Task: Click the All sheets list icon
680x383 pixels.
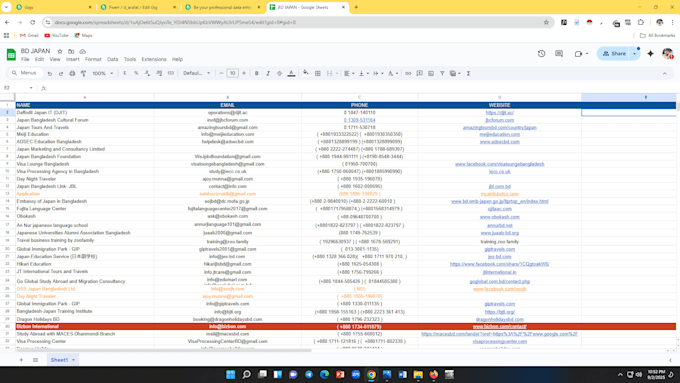Action: (36, 360)
